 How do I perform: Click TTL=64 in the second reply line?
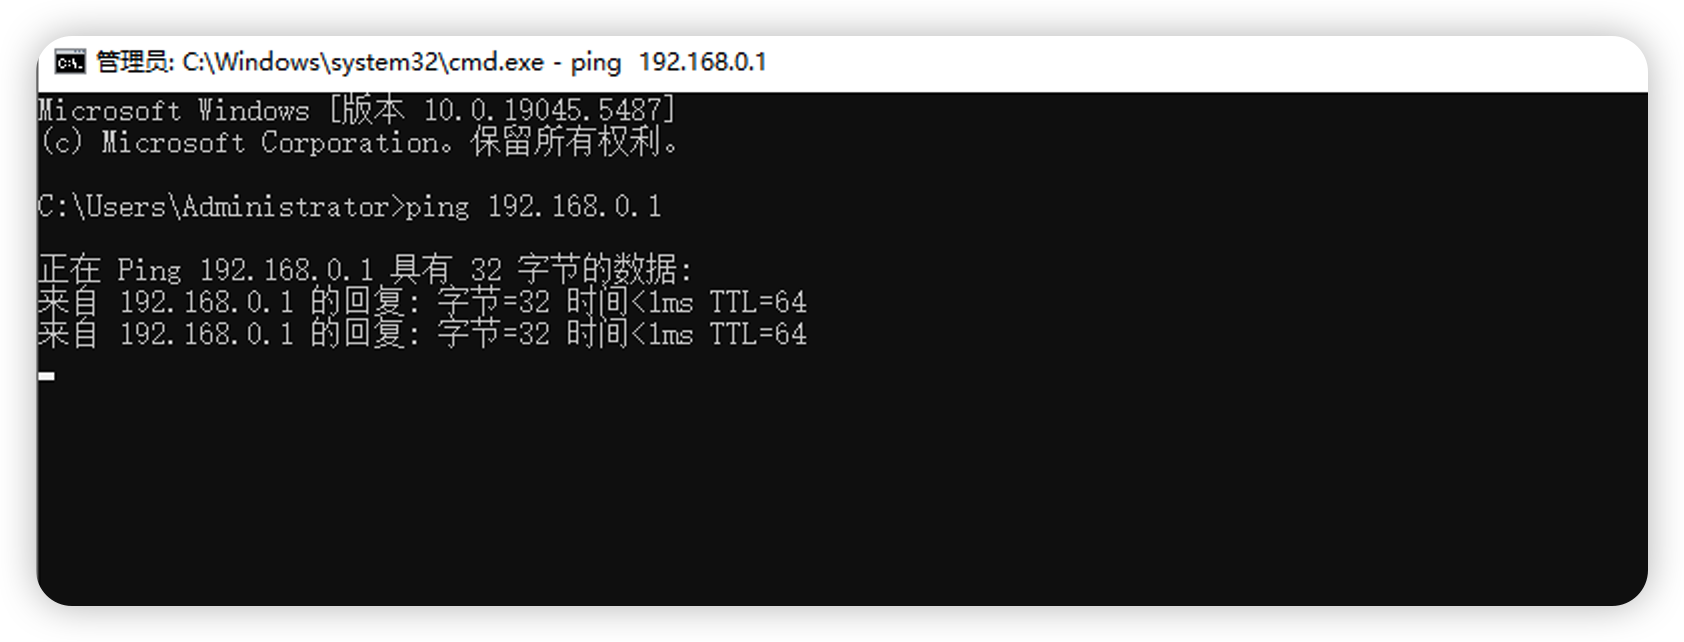[x=758, y=334]
